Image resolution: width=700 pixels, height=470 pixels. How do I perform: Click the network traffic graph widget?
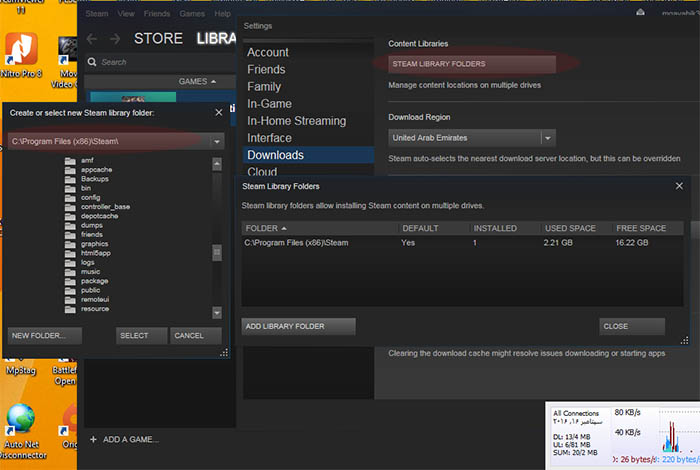tap(623, 436)
